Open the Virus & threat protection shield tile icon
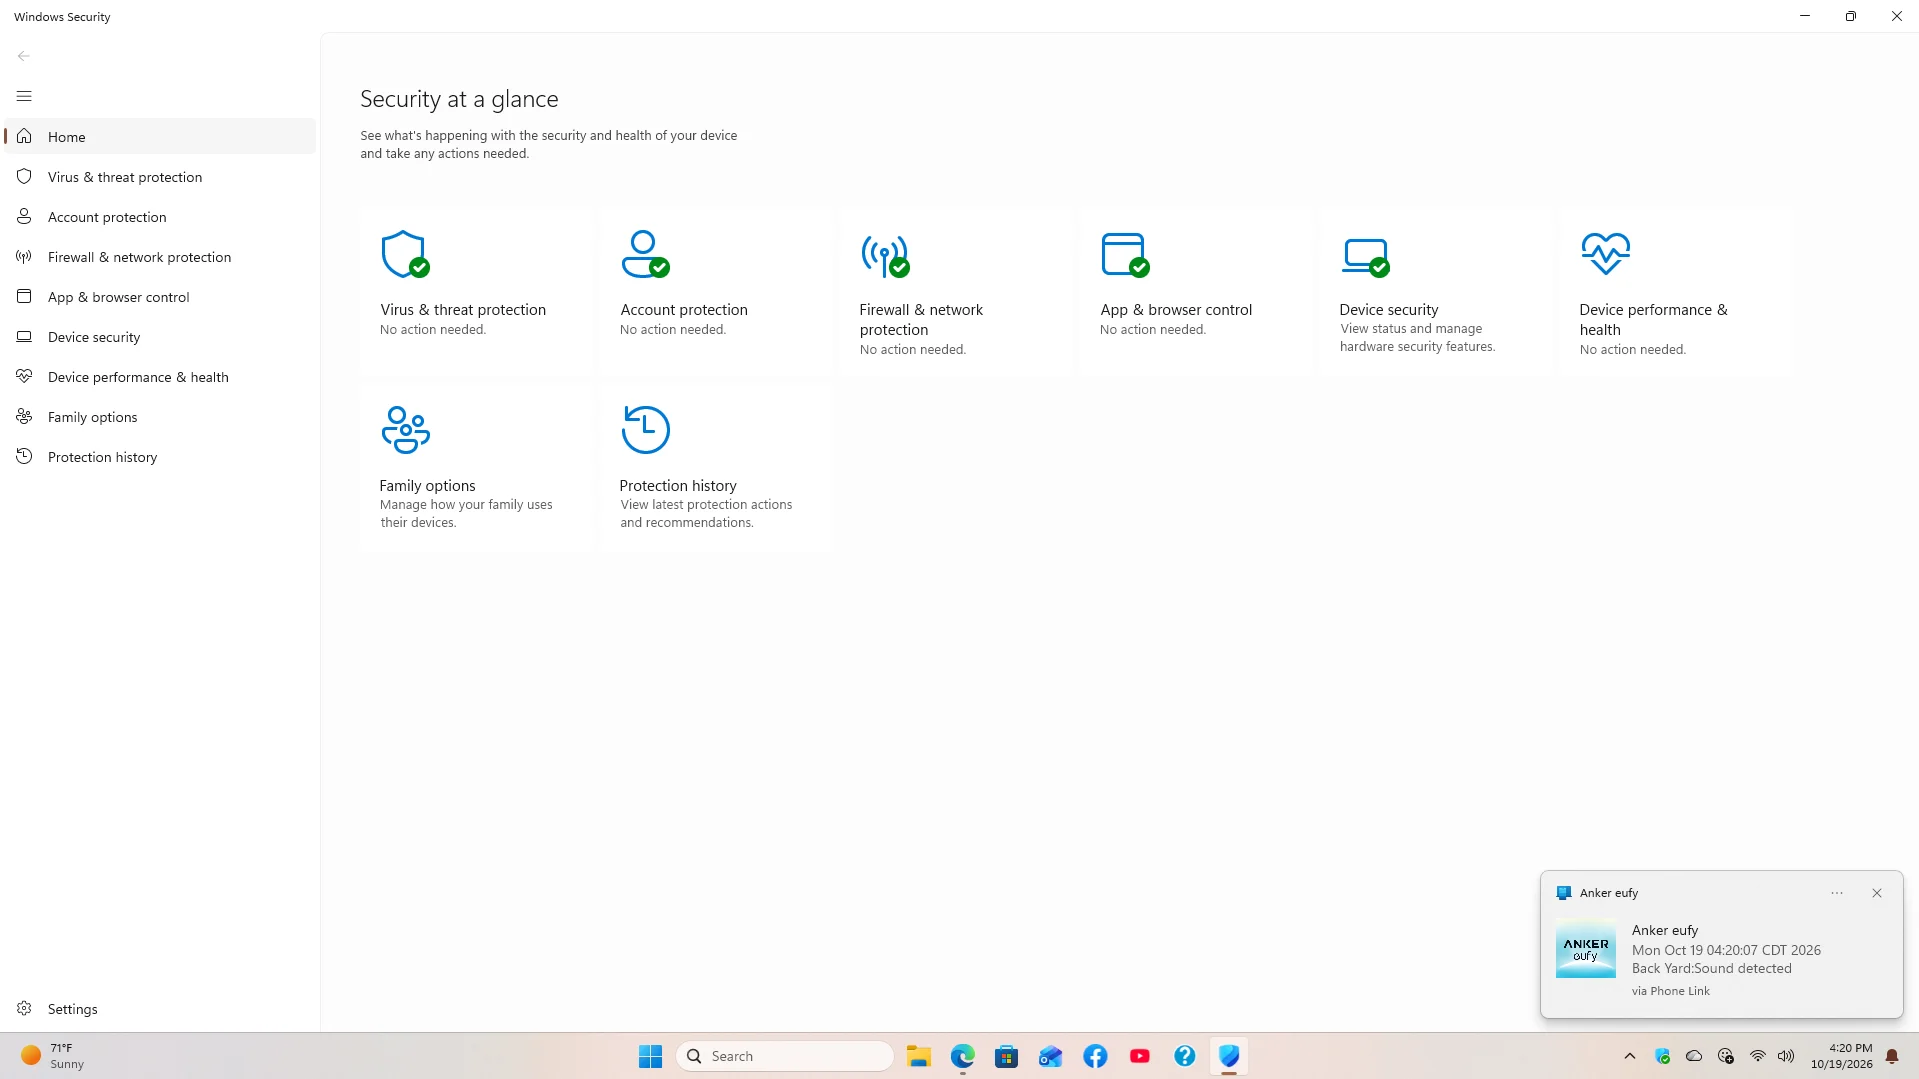The image size is (1919, 1079). tap(405, 254)
